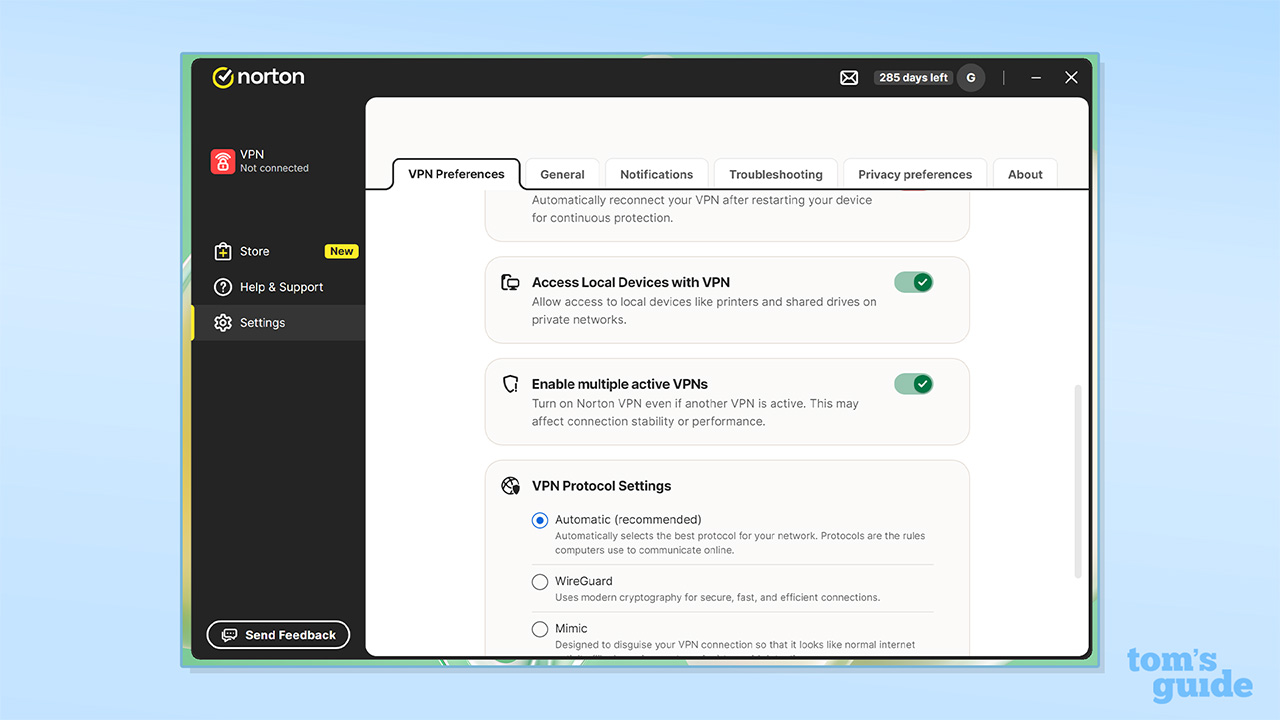Viewport: 1280px width, 720px height.
Task: Disable the Enable multiple active VPNs switch
Action: pyautogui.click(x=913, y=383)
